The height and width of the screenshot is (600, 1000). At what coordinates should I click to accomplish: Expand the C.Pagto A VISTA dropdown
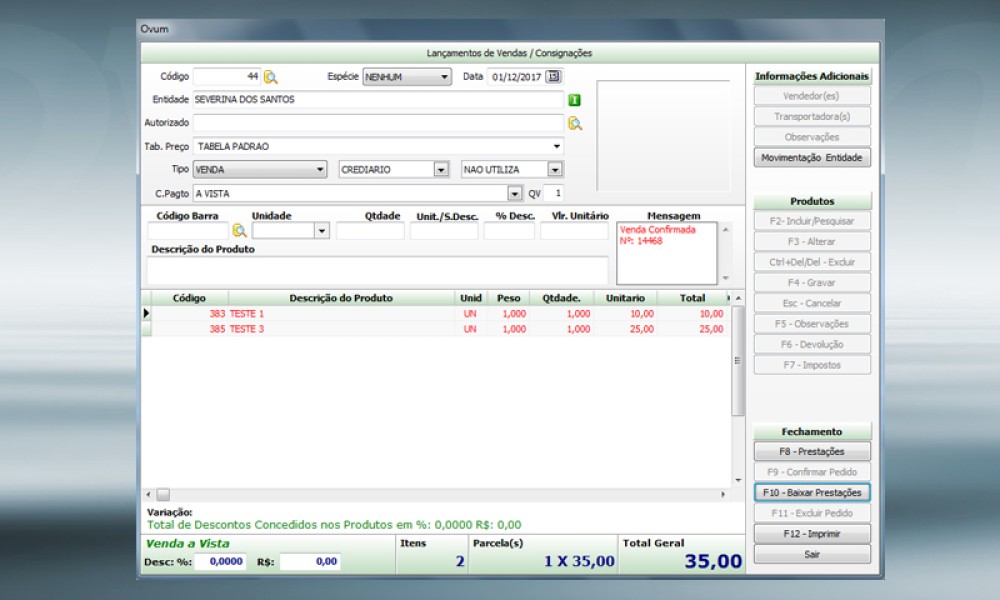point(515,193)
